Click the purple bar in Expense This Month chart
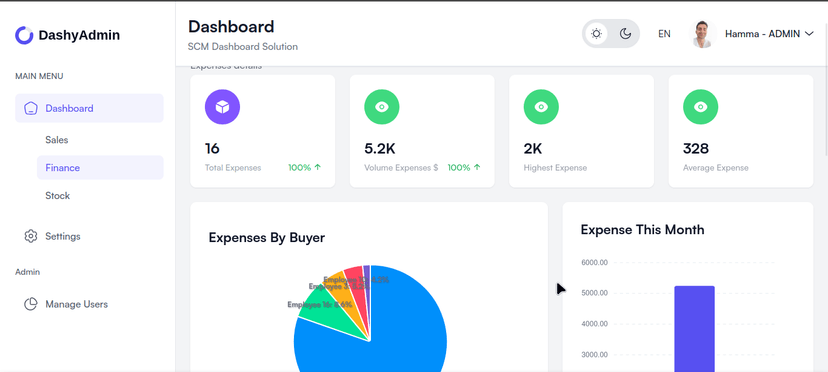The height and width of the screenshot is (372, 828). coord(694,329)
